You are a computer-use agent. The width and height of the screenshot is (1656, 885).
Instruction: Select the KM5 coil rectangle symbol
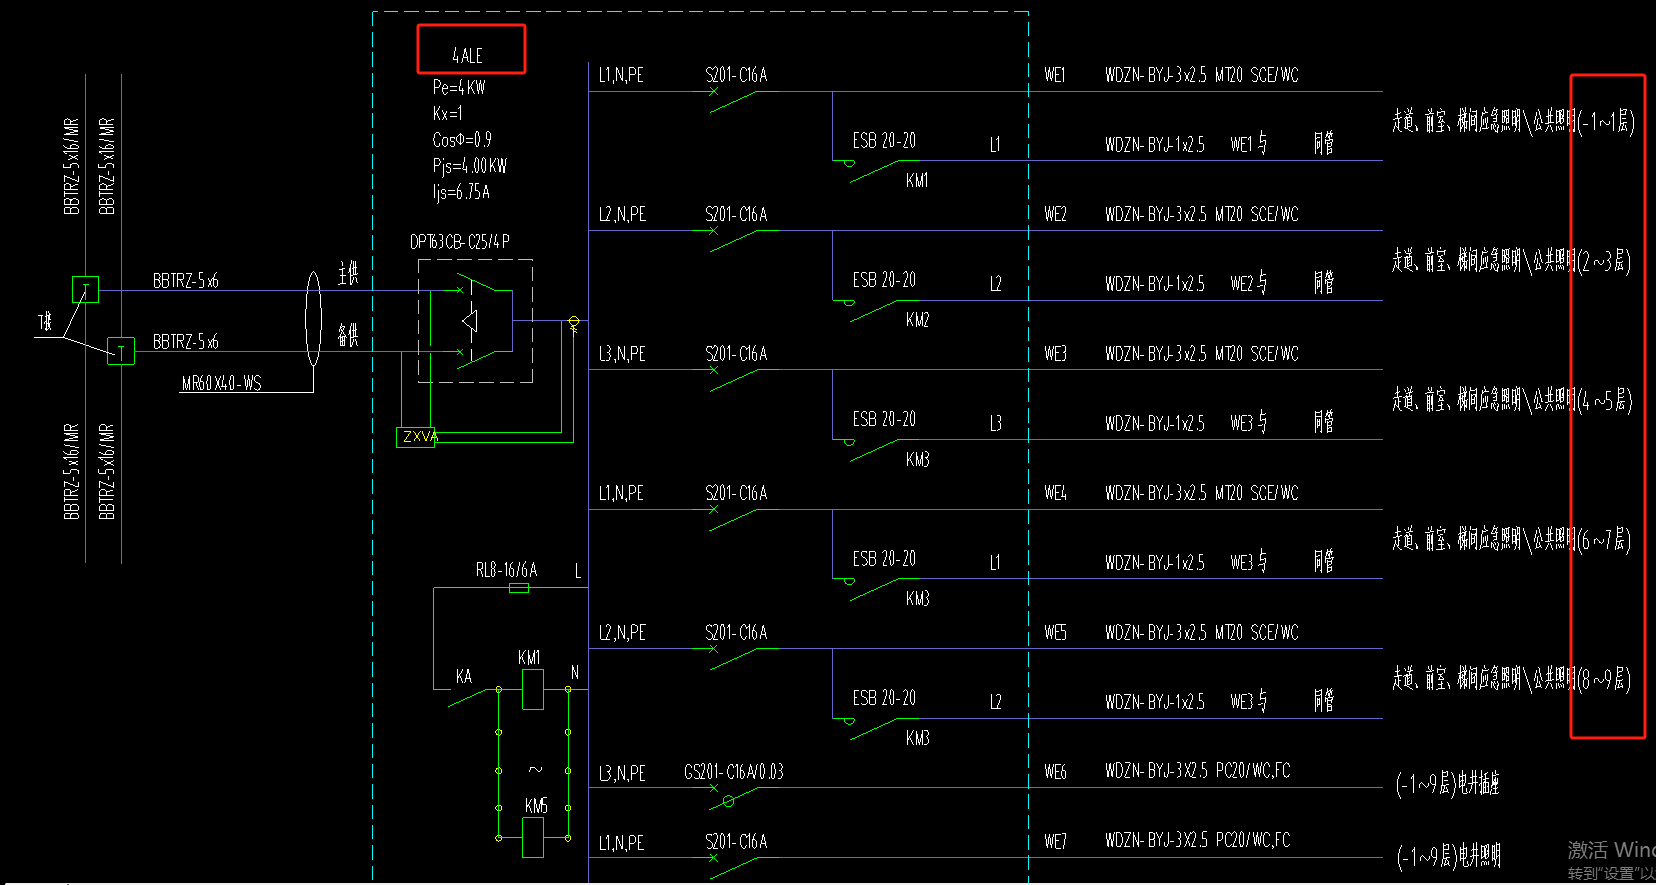(533, 838)
